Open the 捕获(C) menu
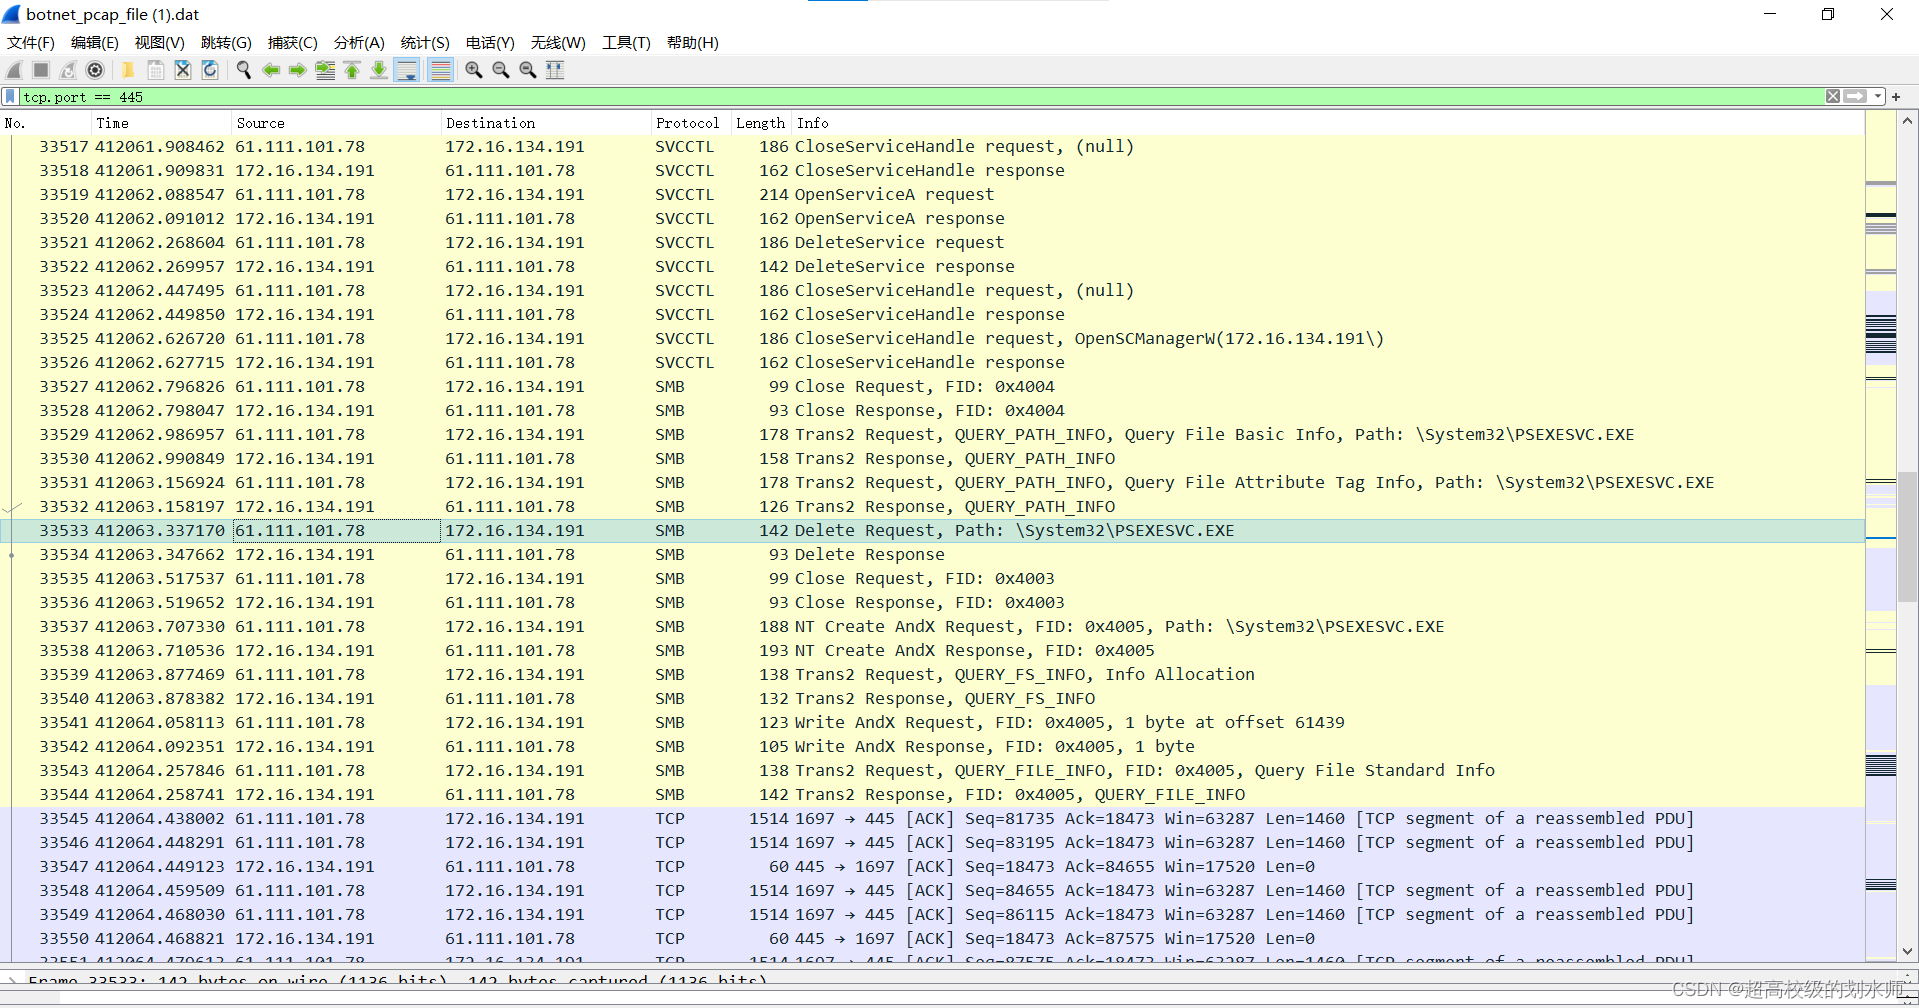The width and height of the screenshot is (1919, 1008). coord(293,43)
